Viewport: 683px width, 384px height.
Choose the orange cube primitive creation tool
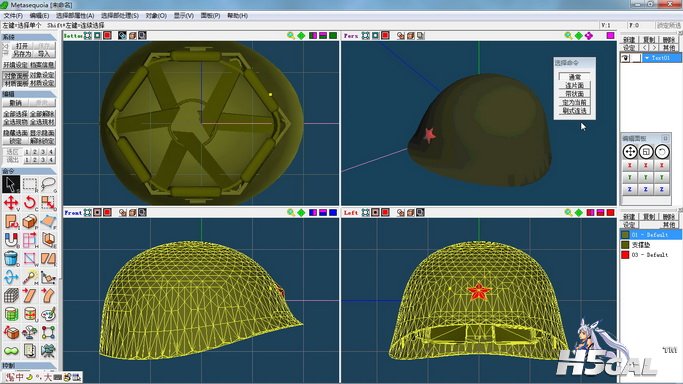click(x=30, y=221)
